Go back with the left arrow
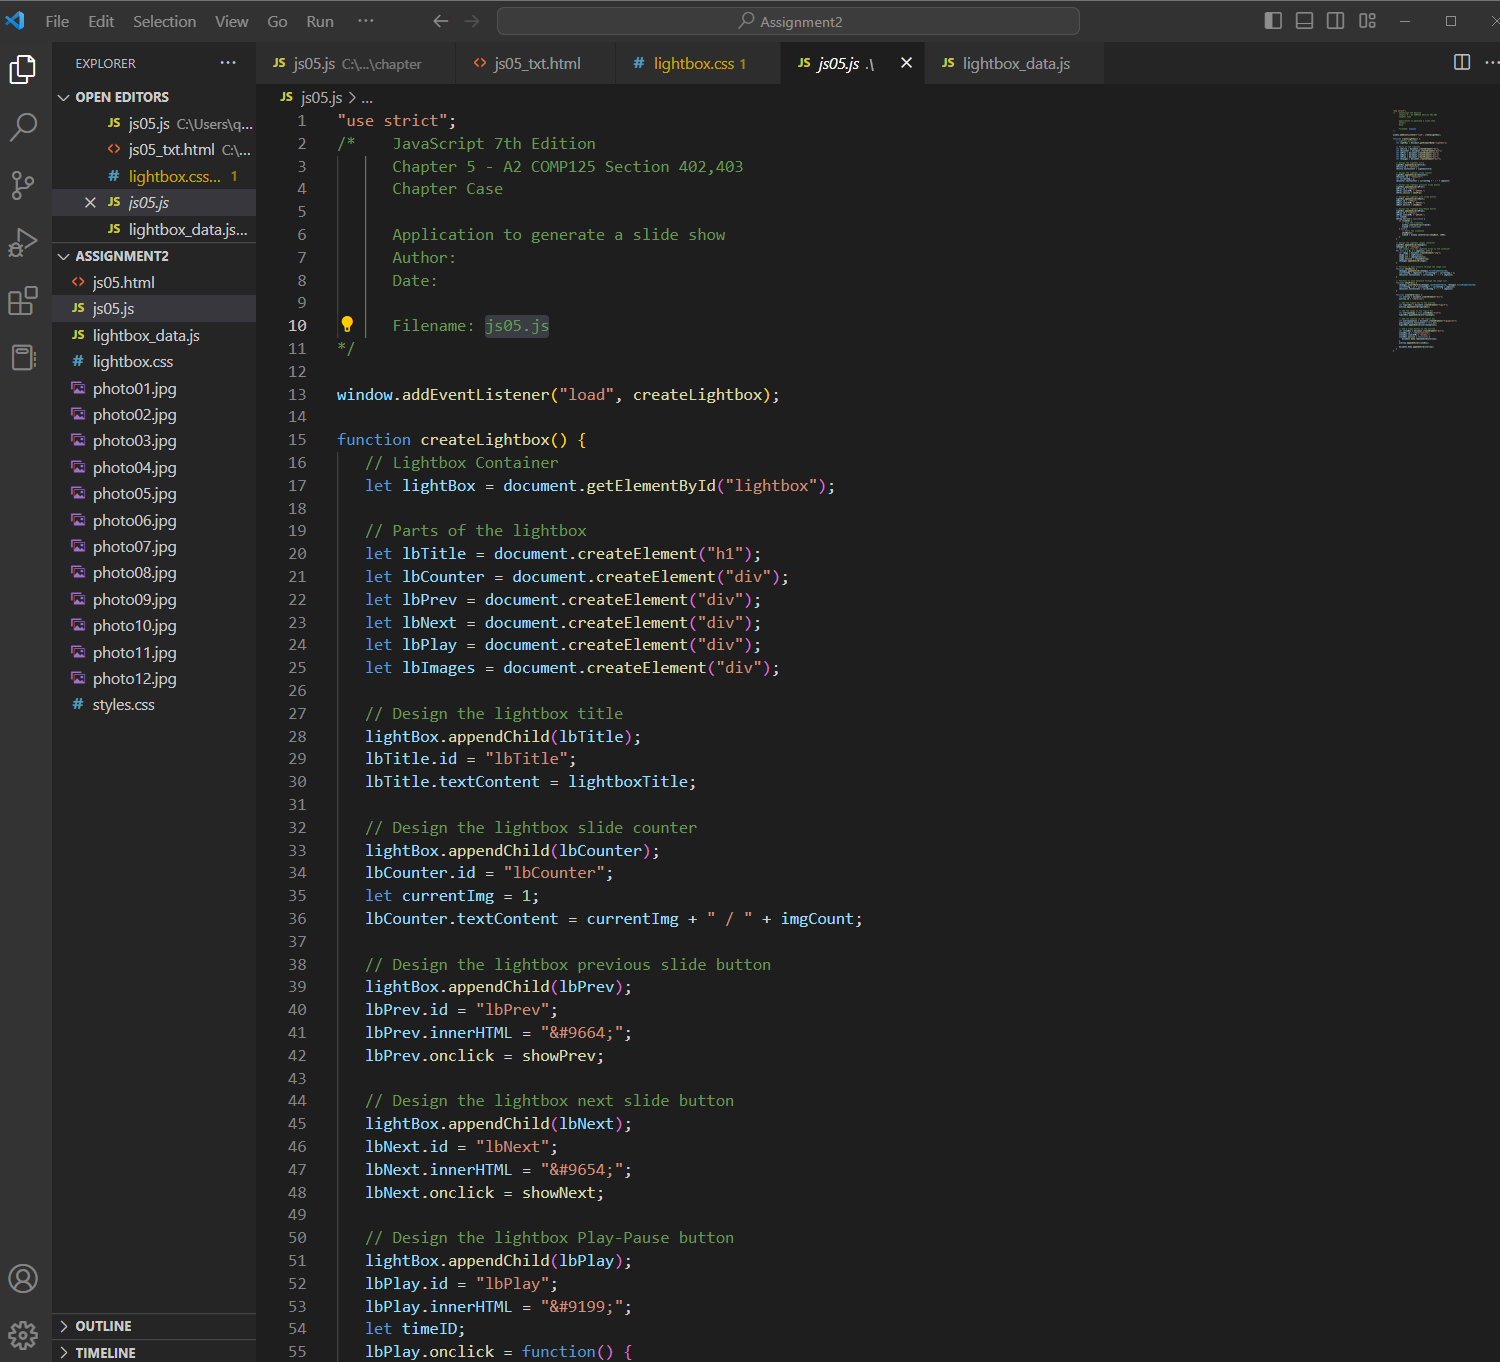1500x1362 pixels. click(x=440, y=21)
